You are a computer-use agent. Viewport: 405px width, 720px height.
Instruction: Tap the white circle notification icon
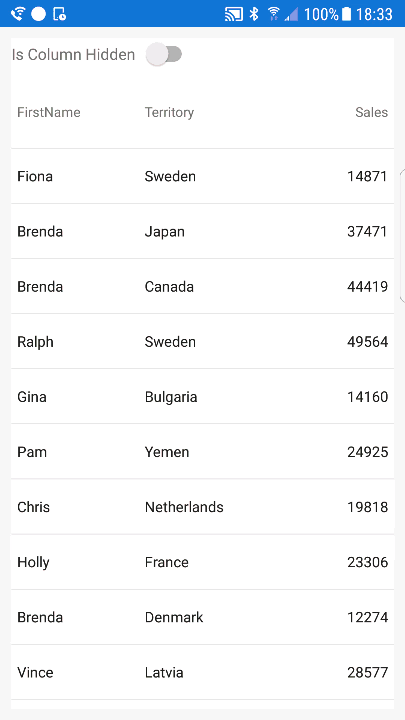coord(39,14)
